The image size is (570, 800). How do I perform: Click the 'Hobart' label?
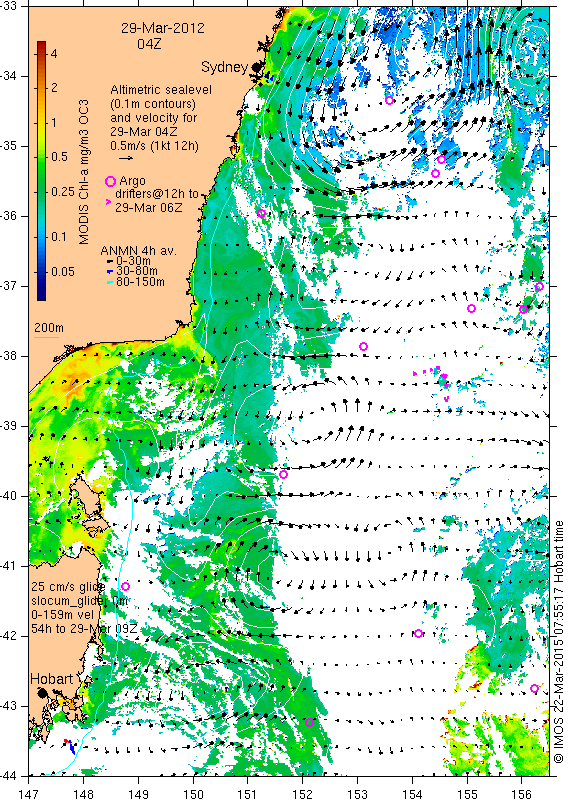coord(52,679)
